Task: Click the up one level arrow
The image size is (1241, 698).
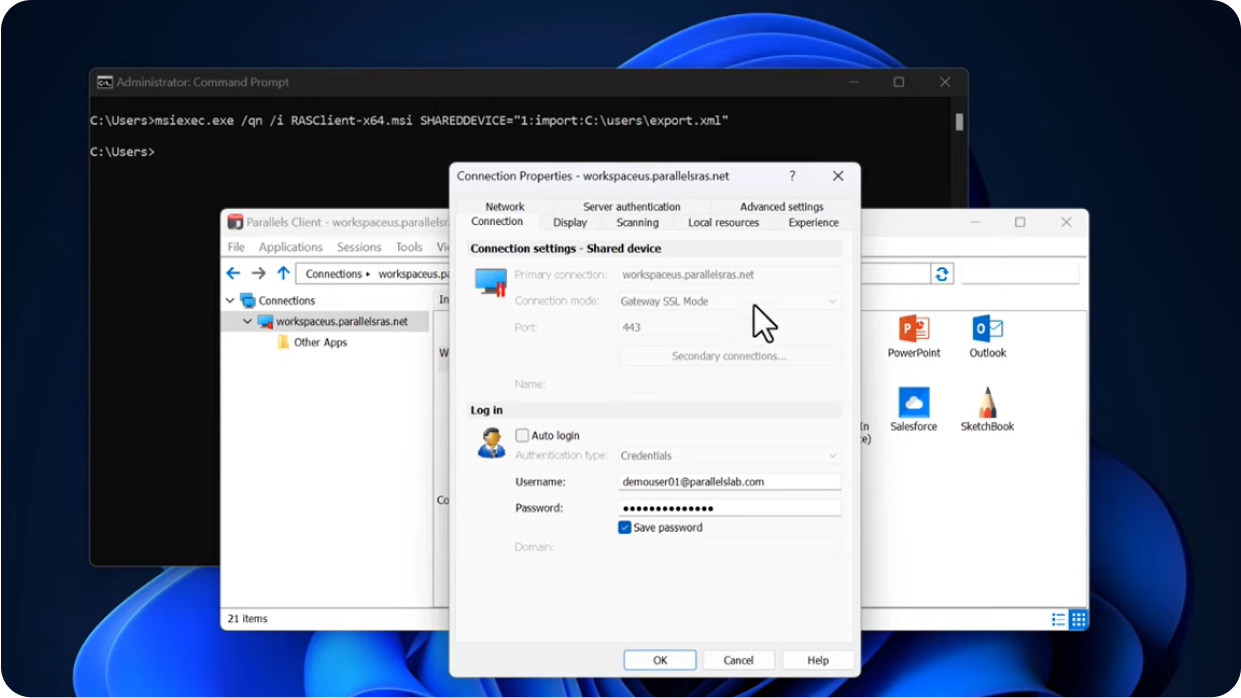Action: (x=283, y=274)
